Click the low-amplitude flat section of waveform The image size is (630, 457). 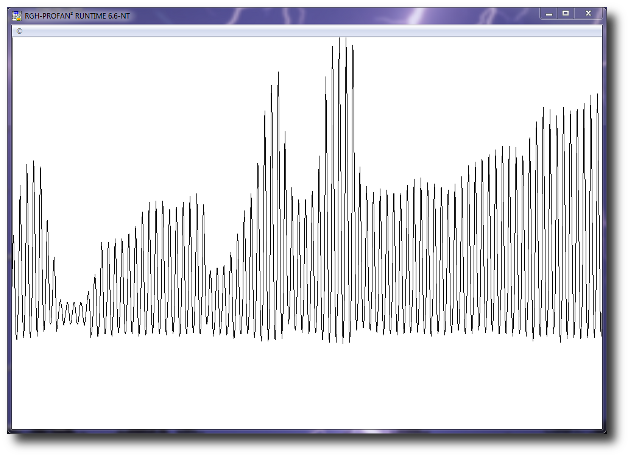pyautogui.click(x=72, y=313)
